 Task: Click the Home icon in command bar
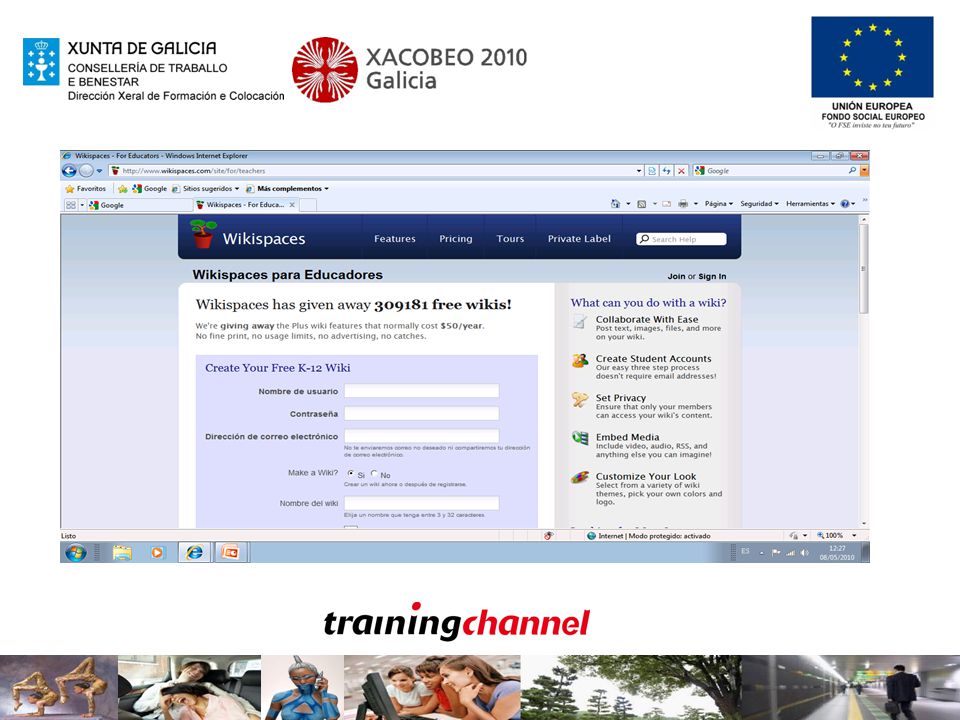[615, 204]
